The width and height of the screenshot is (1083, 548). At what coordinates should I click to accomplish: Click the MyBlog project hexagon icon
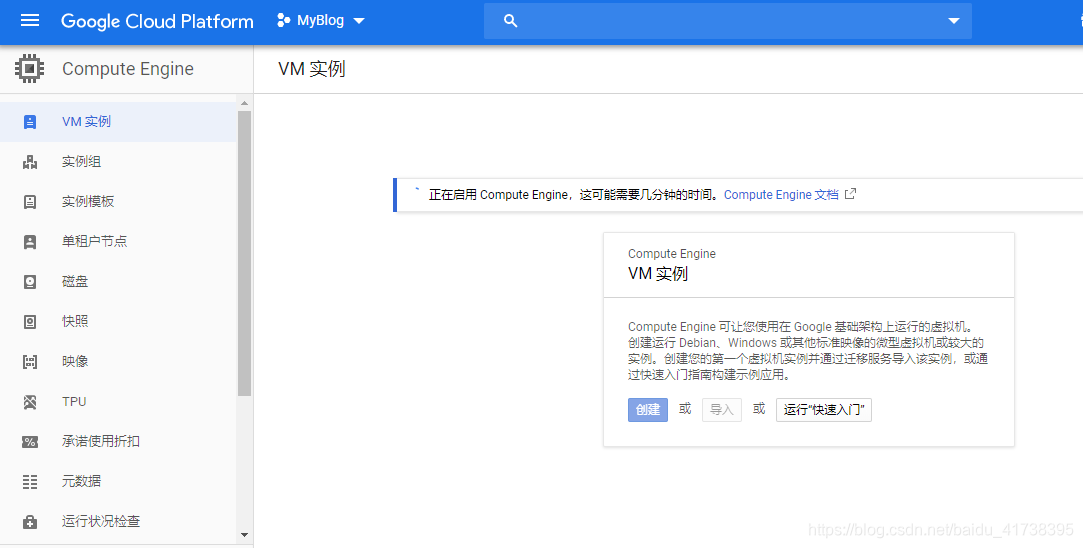(283, 21)
